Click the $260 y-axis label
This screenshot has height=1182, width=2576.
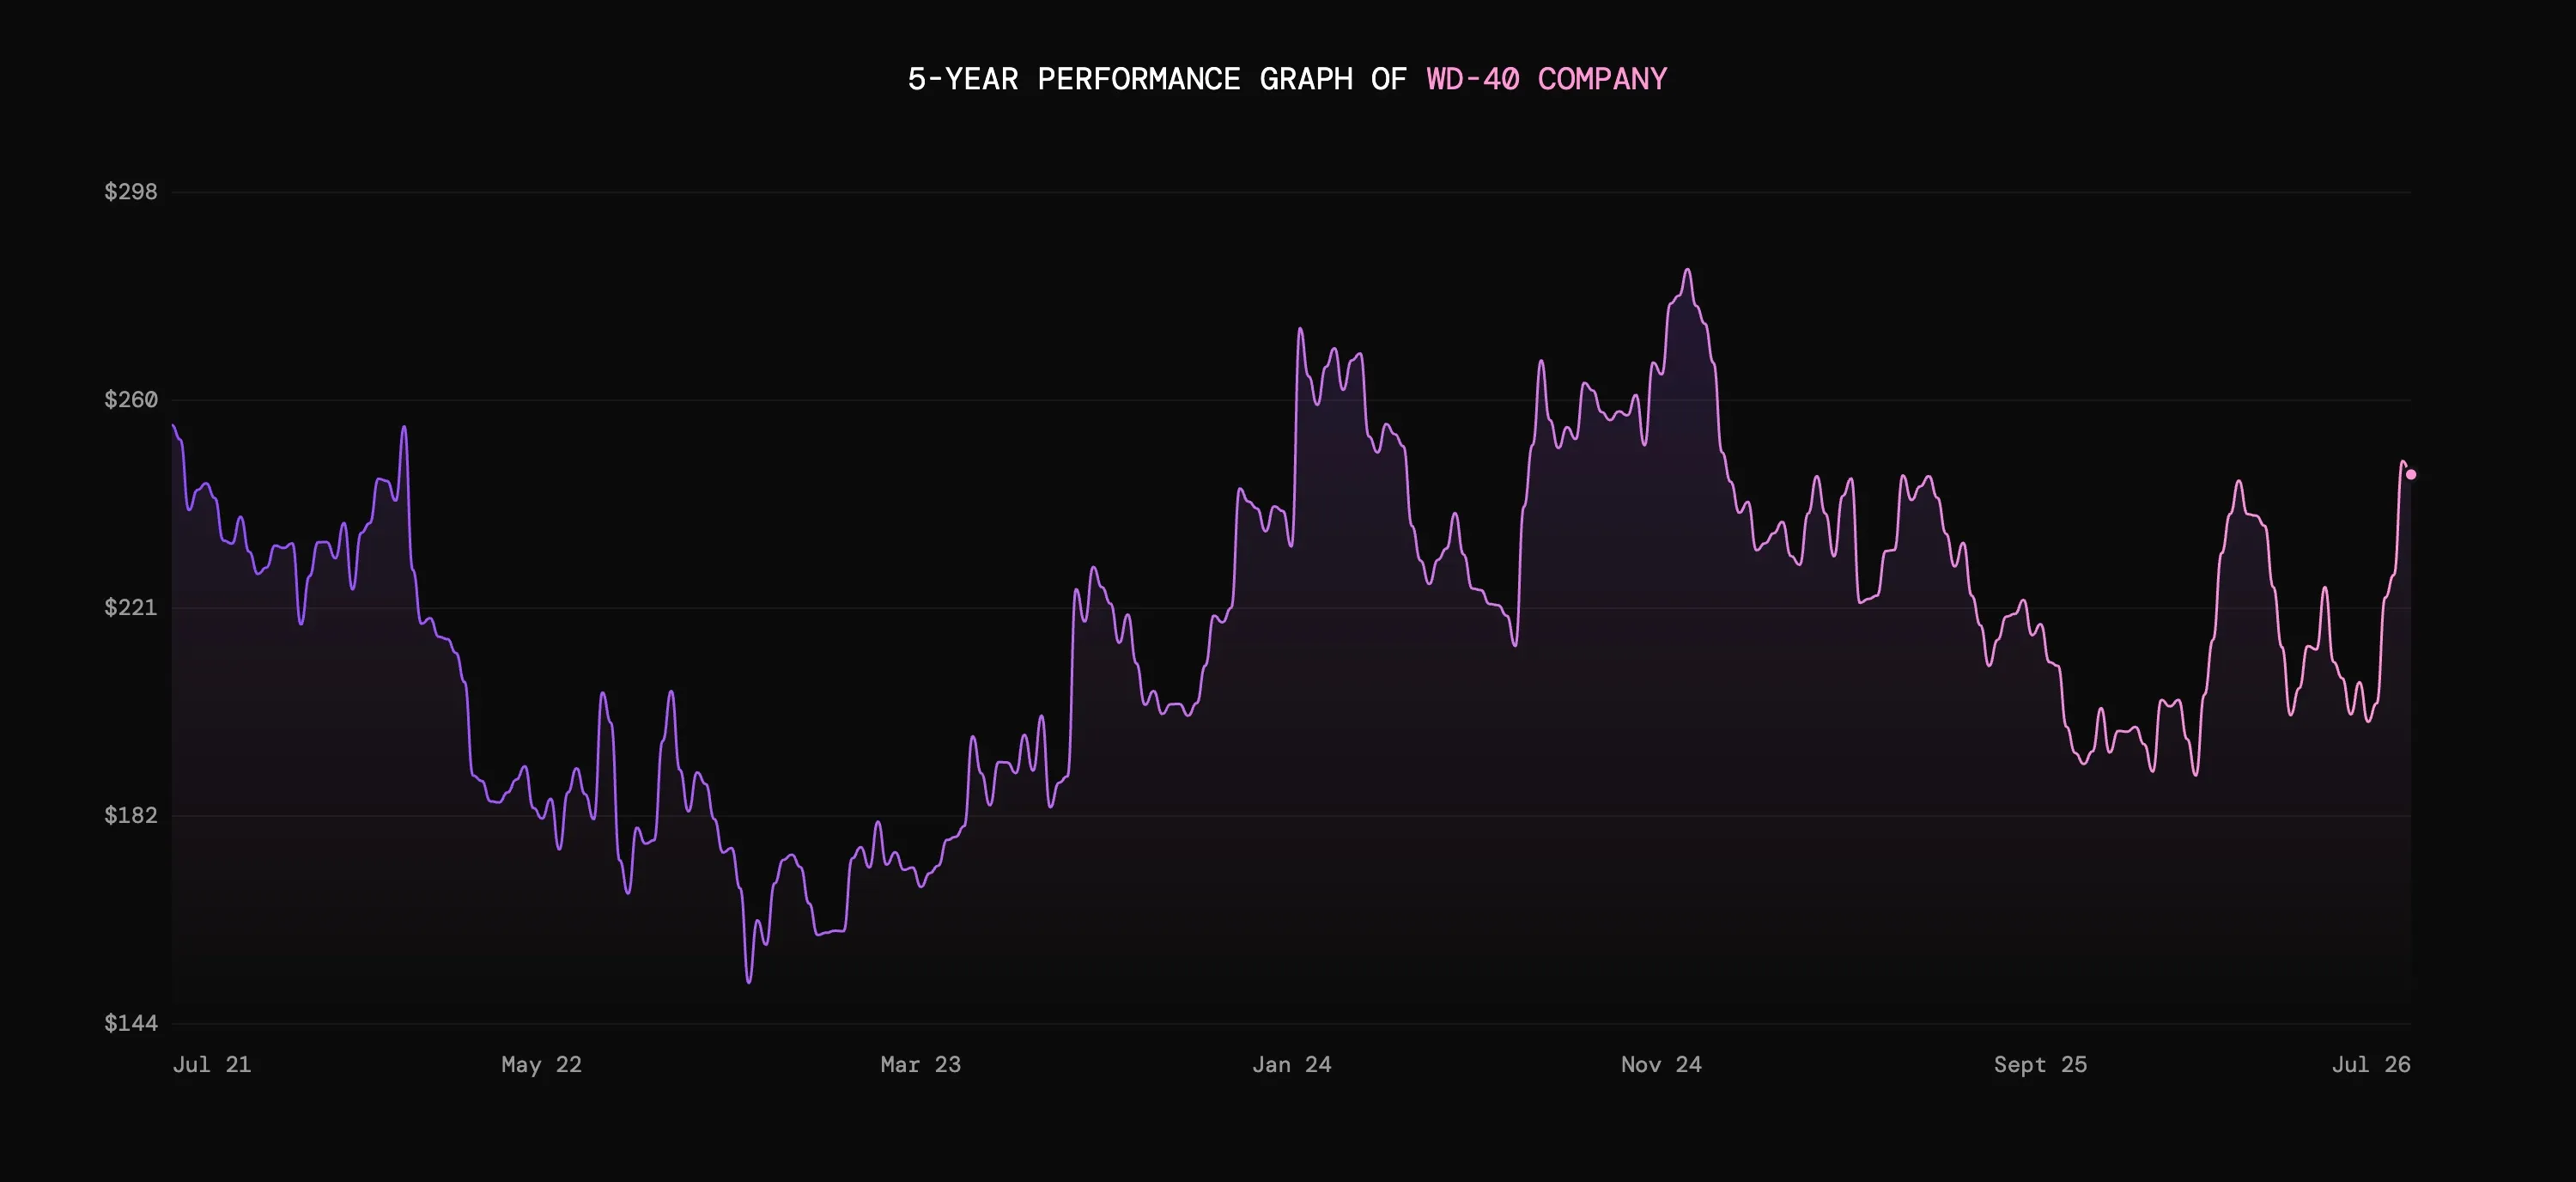point(131,399)
